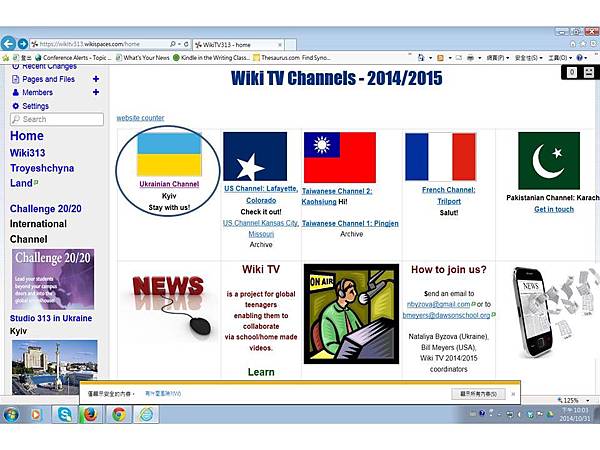This screenshot has height=450, width=600.
Task: Open Taiwanese Channel 2: Kaohsiung link
Action: pyautogui.click(x=337, y=196)
